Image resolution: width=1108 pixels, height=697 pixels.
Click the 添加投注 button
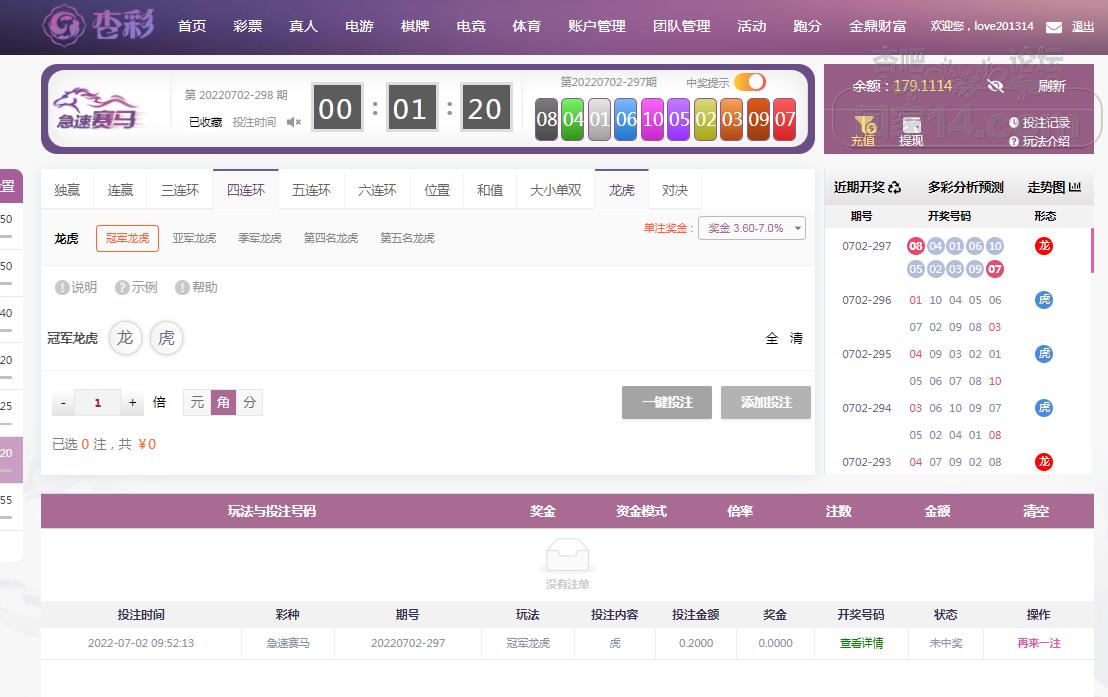[766, 402]
